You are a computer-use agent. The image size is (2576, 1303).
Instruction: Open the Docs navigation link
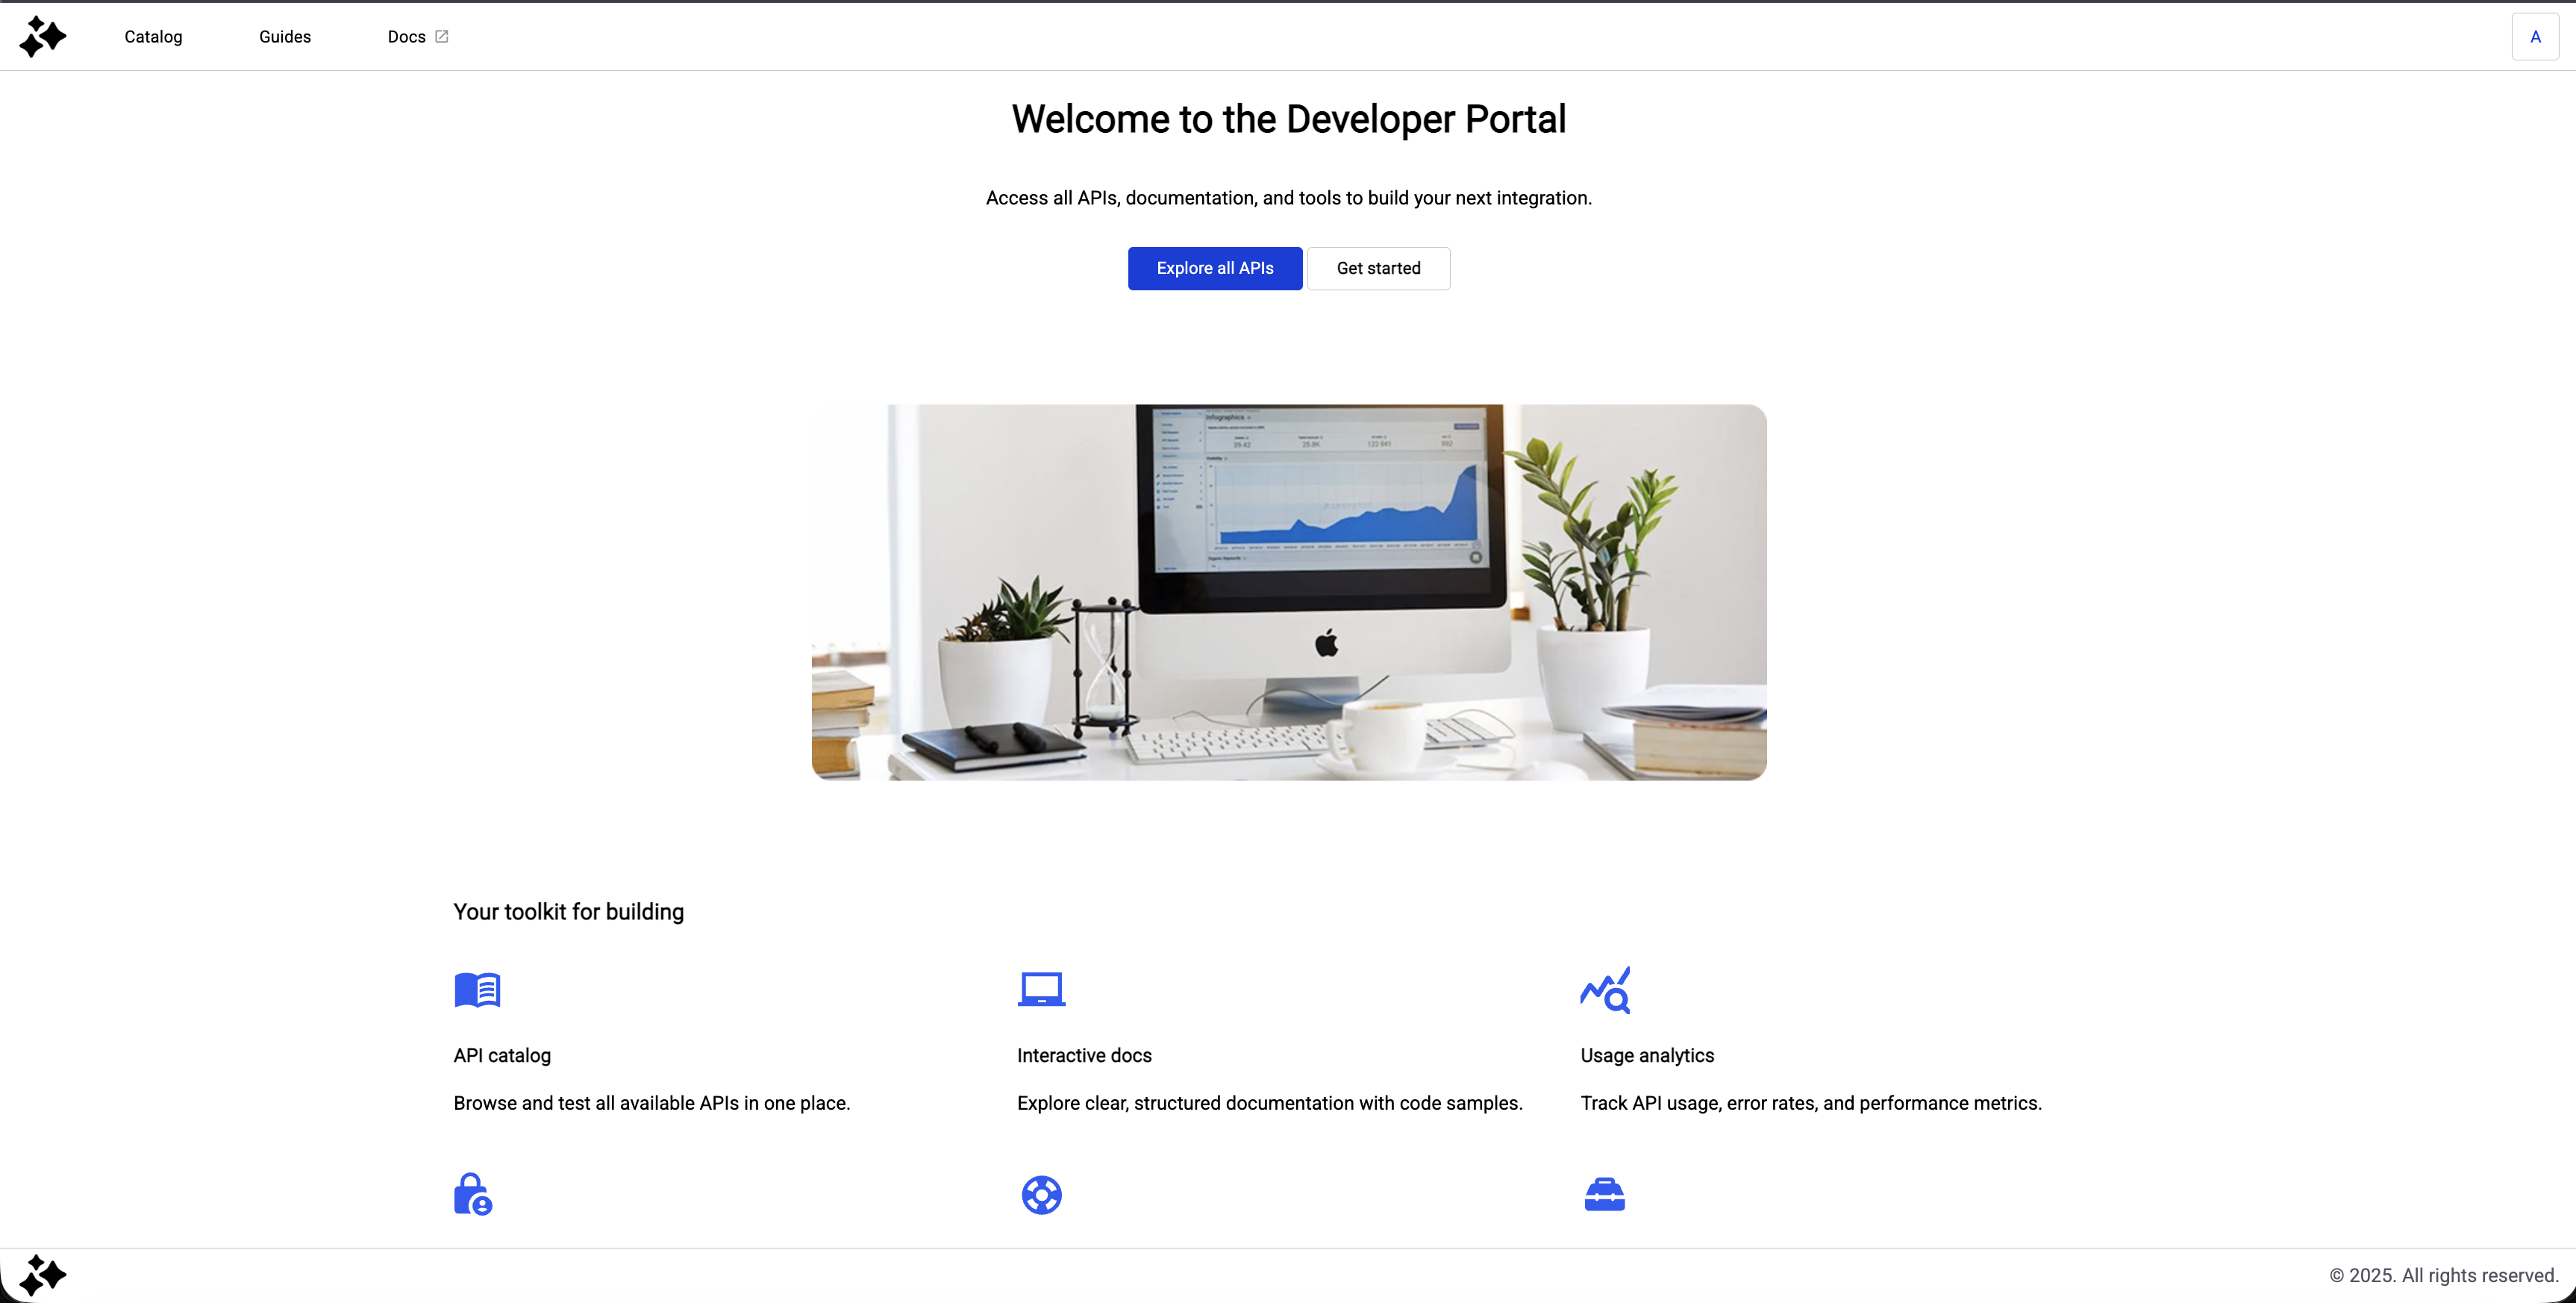406,37
